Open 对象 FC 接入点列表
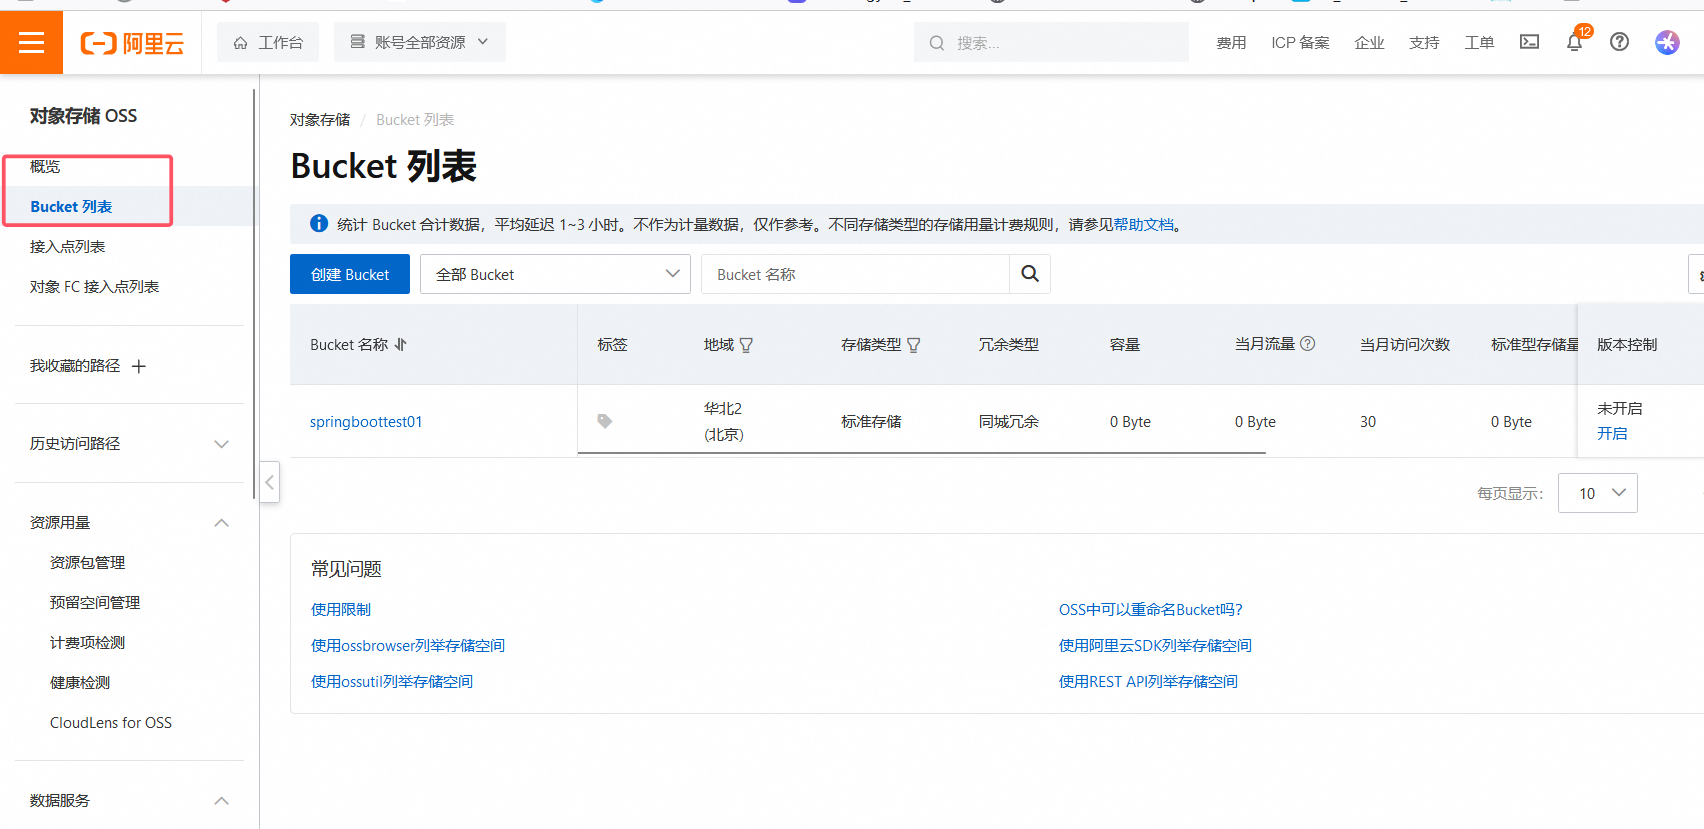1704x829 pixels. pos(94,286)
